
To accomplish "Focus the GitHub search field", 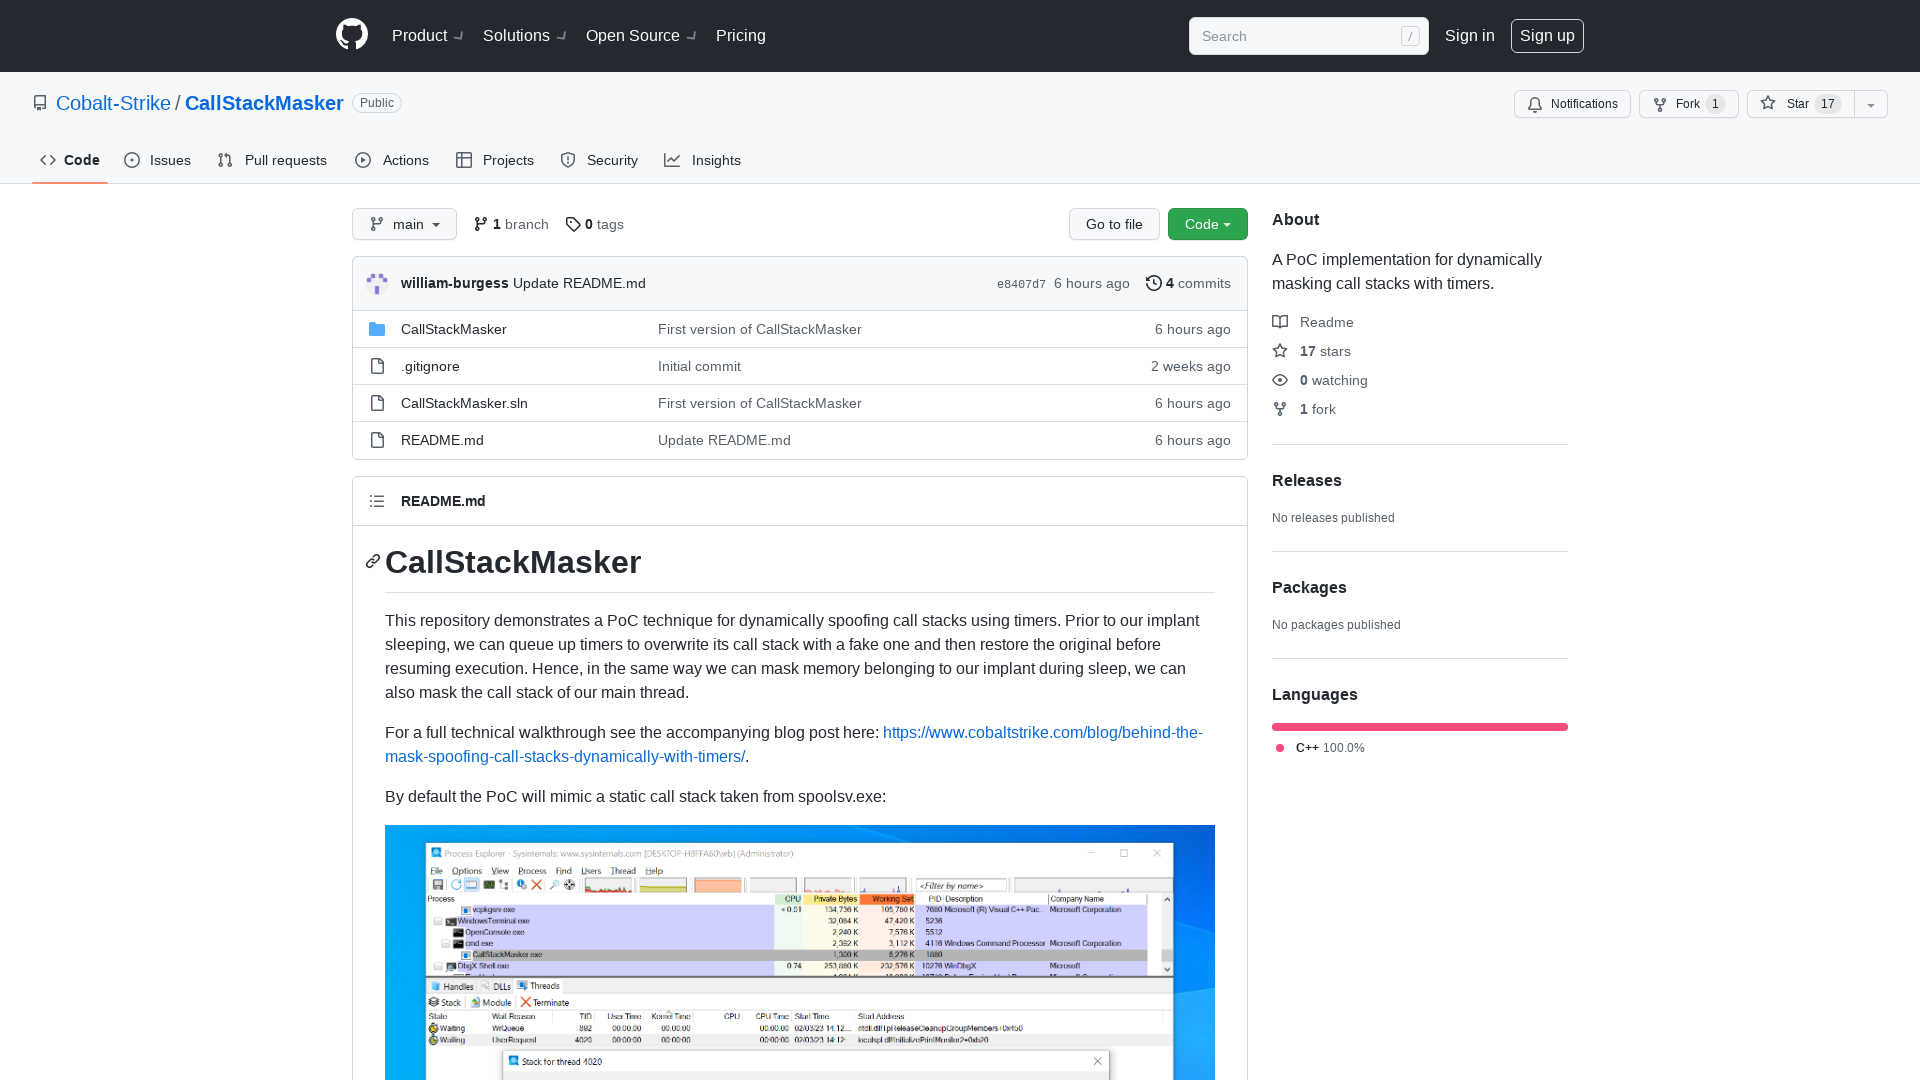I will pyautogui.click(x=1308, y=36).
